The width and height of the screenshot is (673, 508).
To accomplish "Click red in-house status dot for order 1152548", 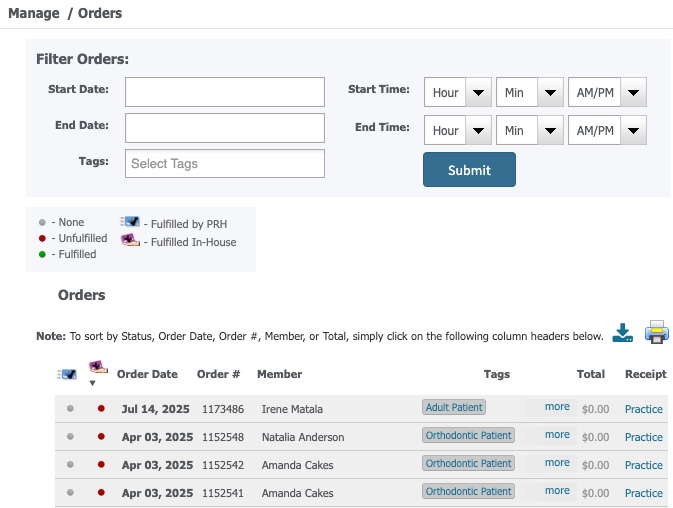I will coord(101,436).
